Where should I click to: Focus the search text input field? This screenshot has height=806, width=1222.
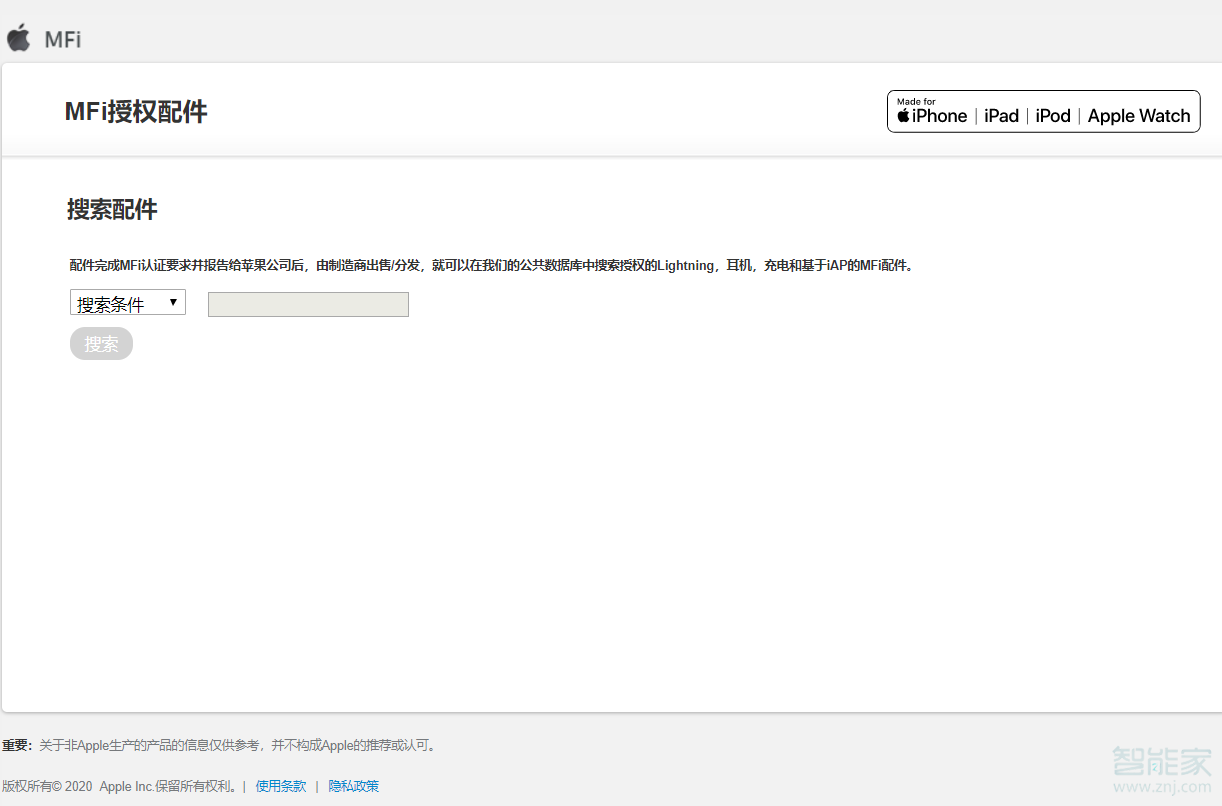[x=308, y=304]
